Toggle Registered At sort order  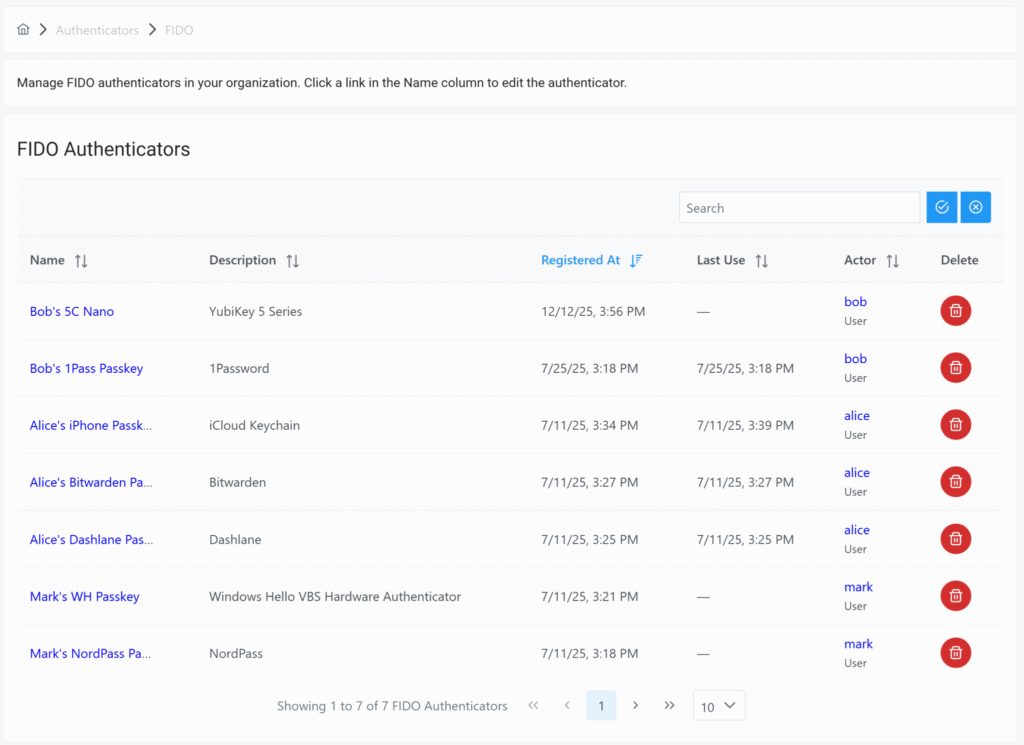[x=637, y=260]
